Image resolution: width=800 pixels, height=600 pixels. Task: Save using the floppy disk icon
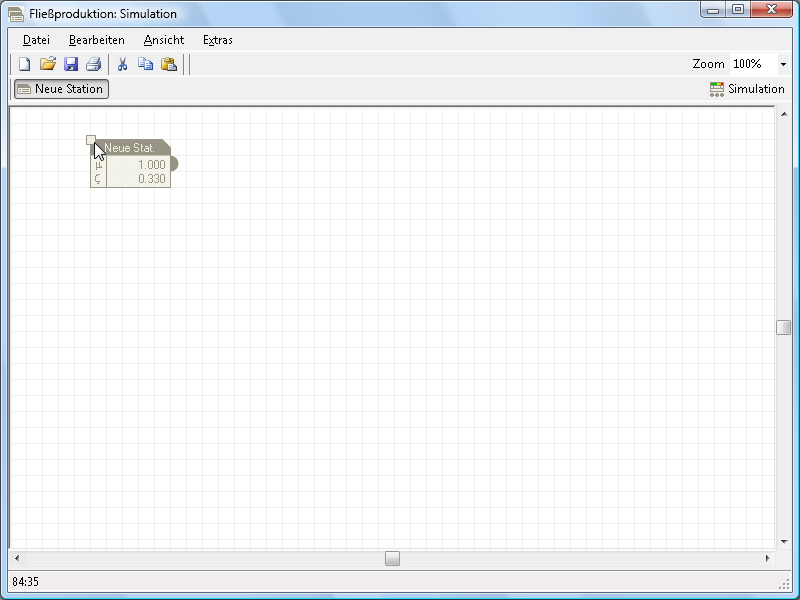click(70, 64)
